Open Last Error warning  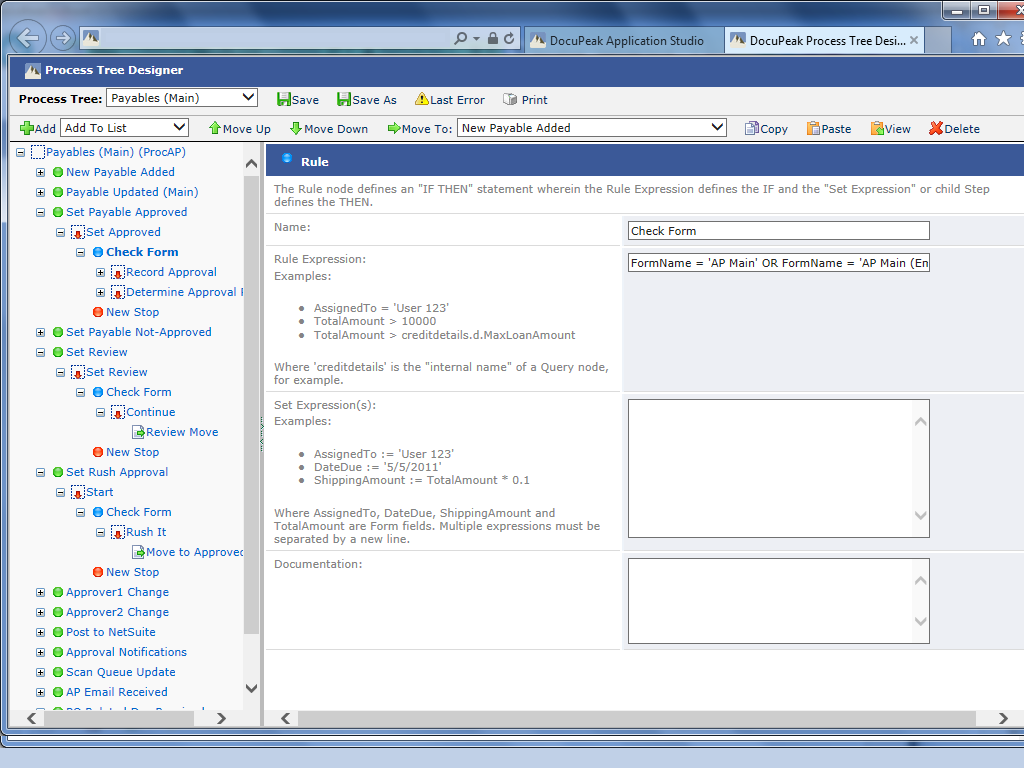pyautogui.click(x=450, y=99)
